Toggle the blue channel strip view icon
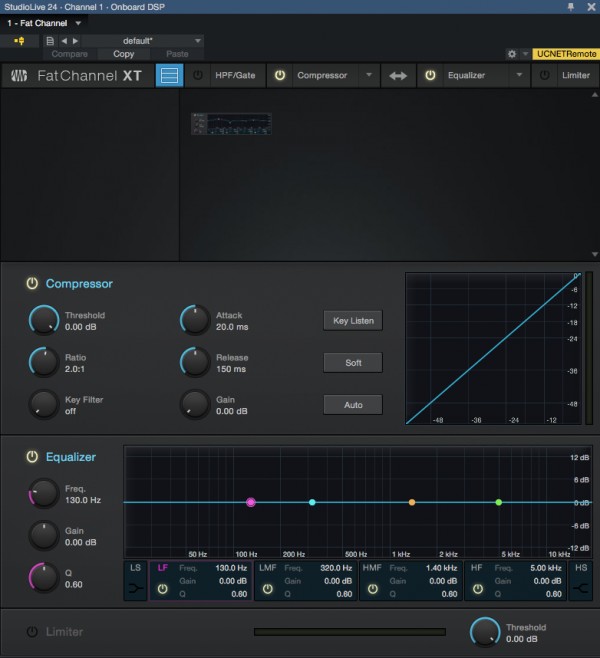This screenshot has height=658, width=600. click(170, 76)
